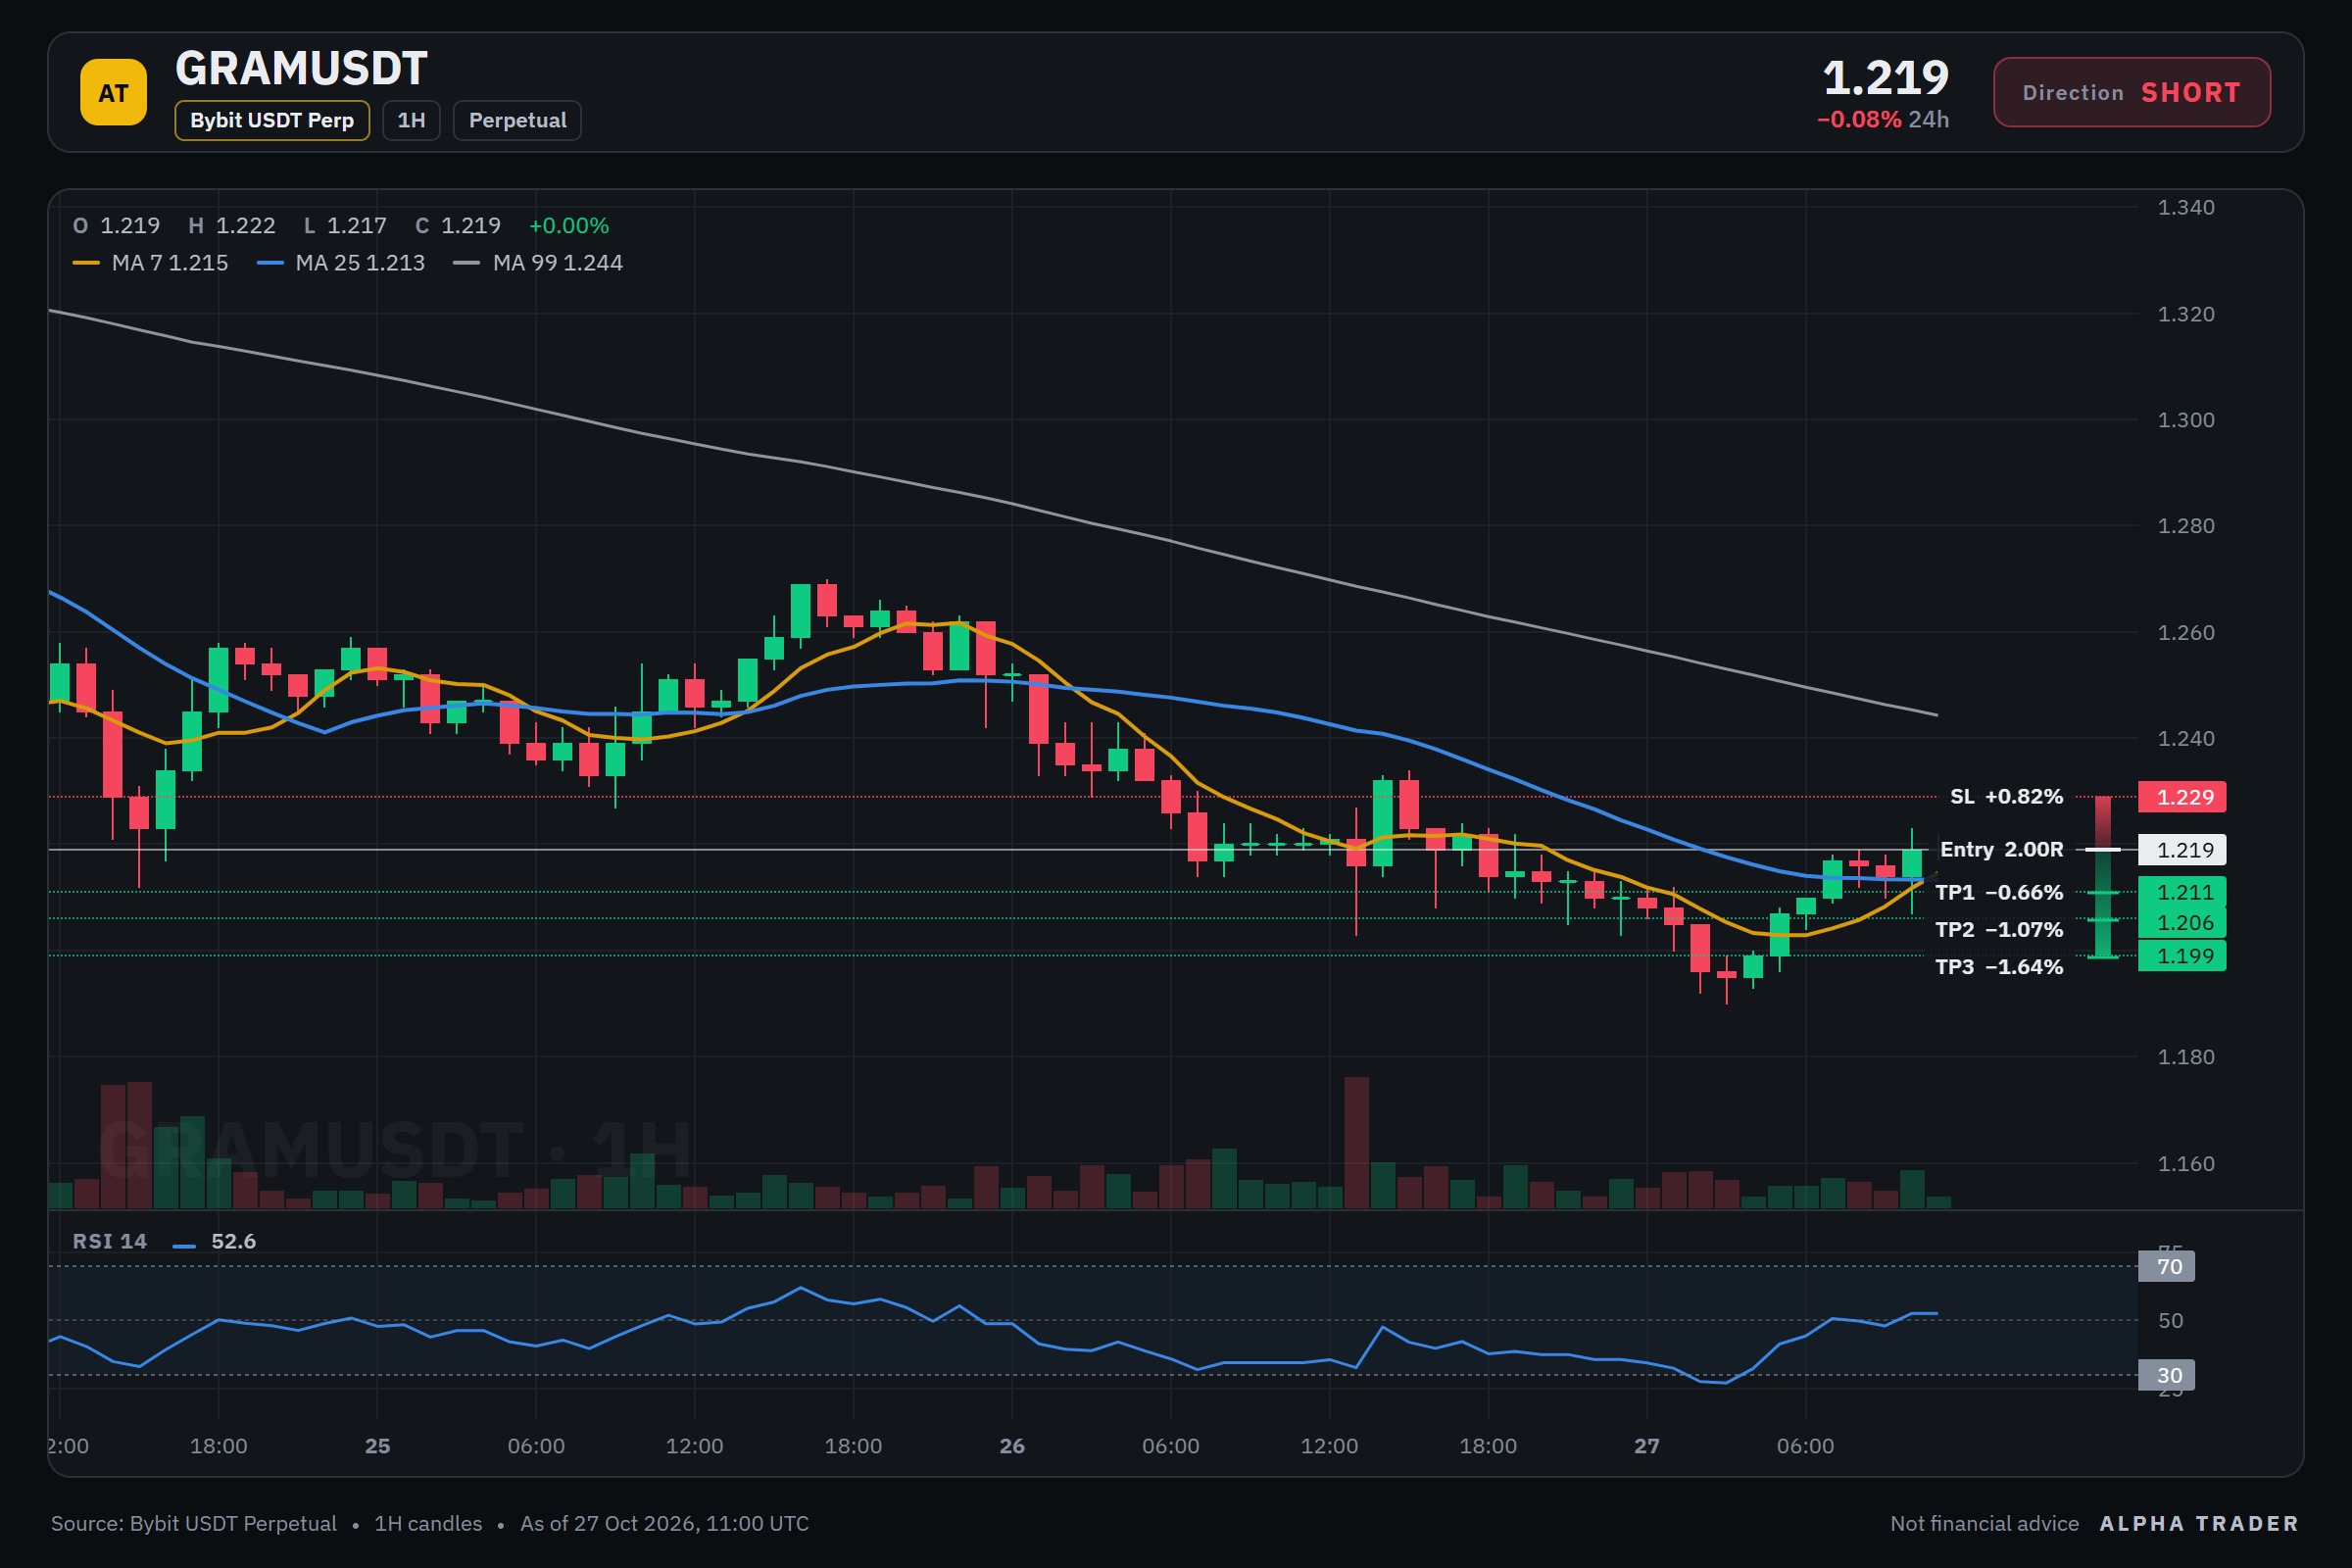Click the yellow AT logo badge
2352x1568 pixels.
[x=113, y=92]
